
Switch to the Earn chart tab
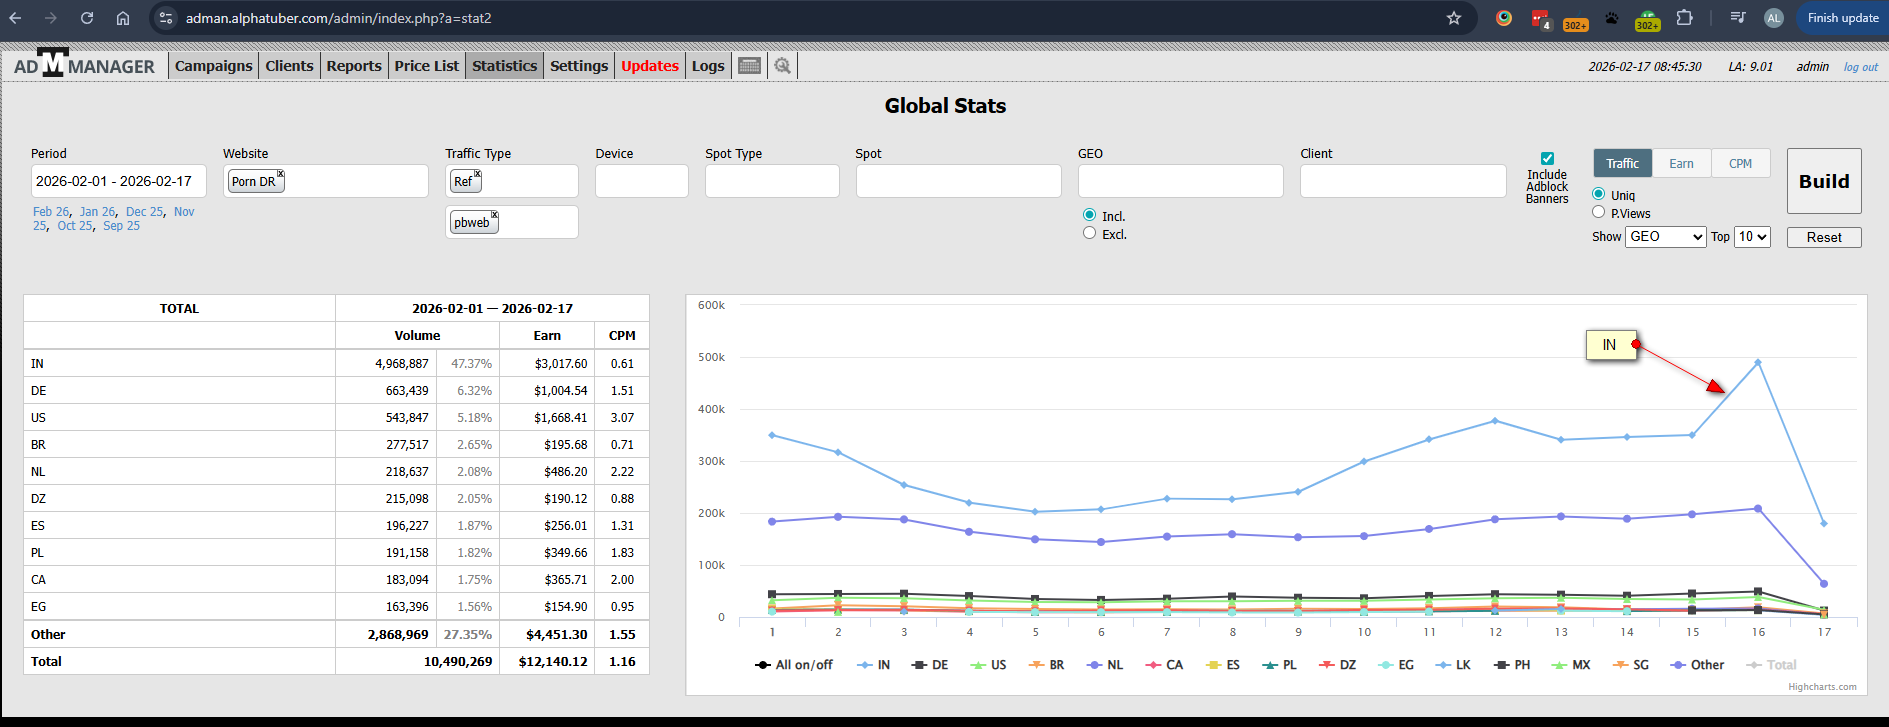click(x=1681, y=164)
